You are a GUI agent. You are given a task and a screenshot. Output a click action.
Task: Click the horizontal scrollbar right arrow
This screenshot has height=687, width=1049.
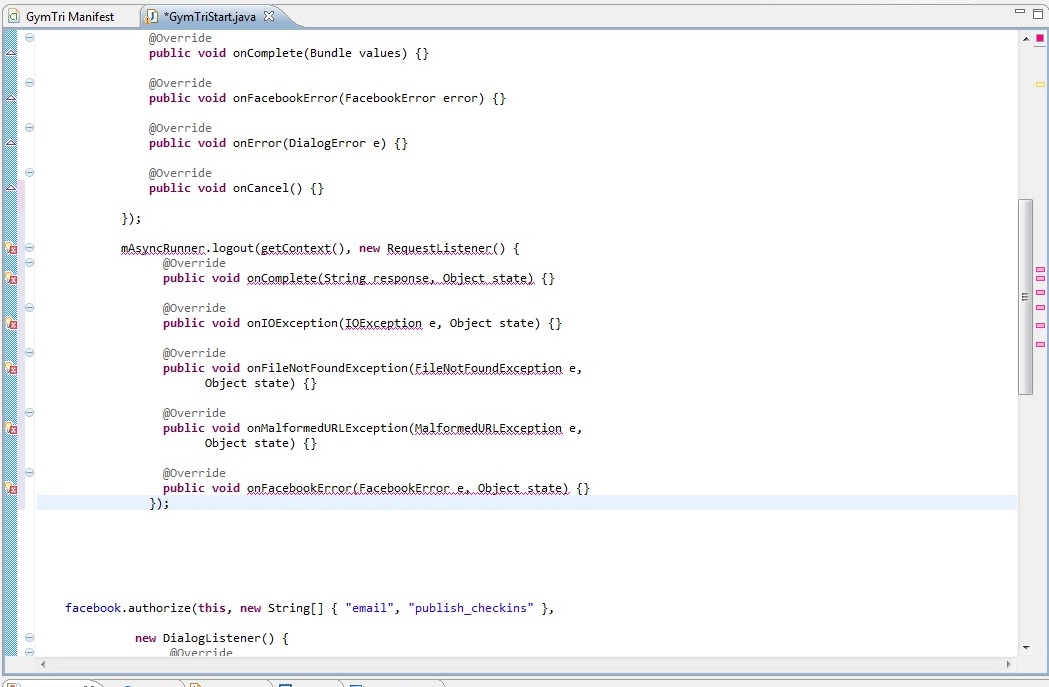pos(1008,663)
